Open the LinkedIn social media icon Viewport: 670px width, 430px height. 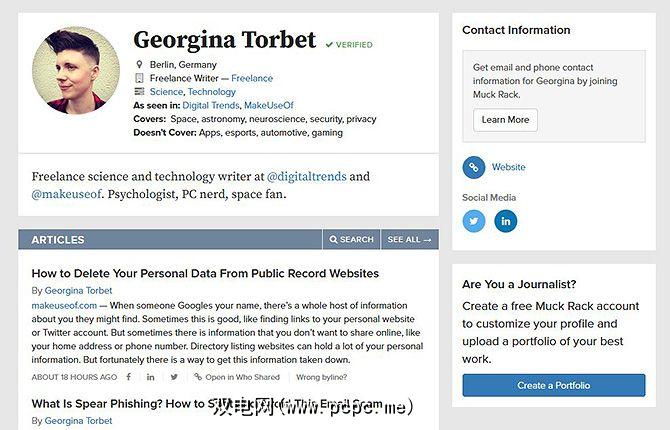pos(506,220)
